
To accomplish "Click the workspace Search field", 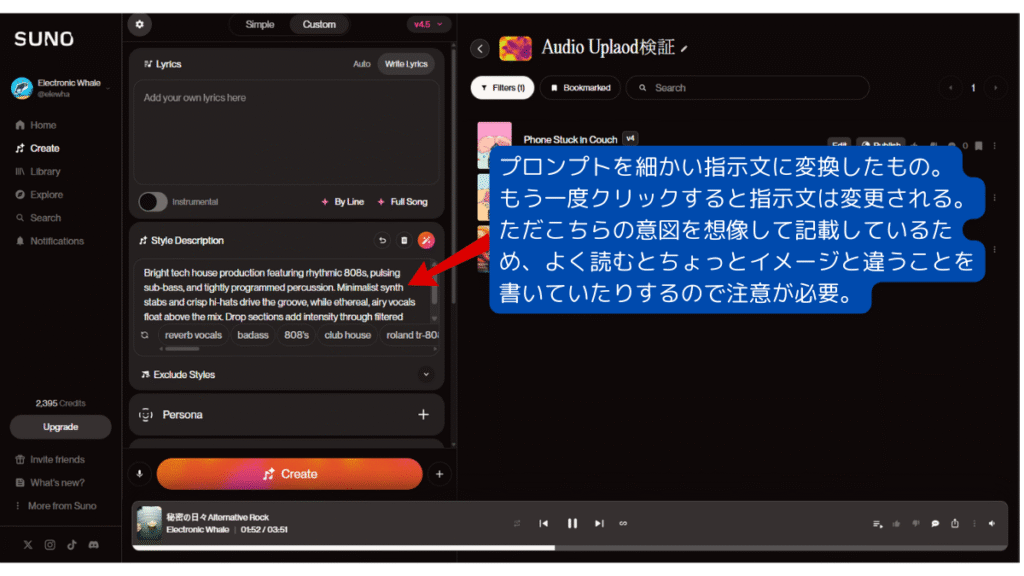I will pos(748,88).
